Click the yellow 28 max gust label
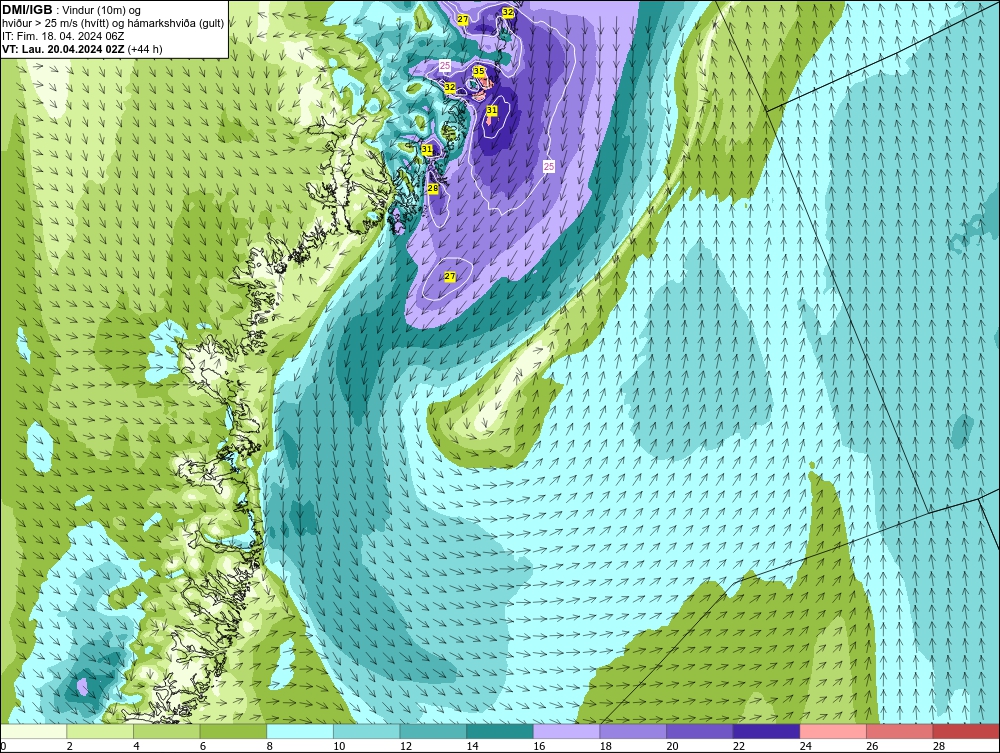 coord(432,189)
